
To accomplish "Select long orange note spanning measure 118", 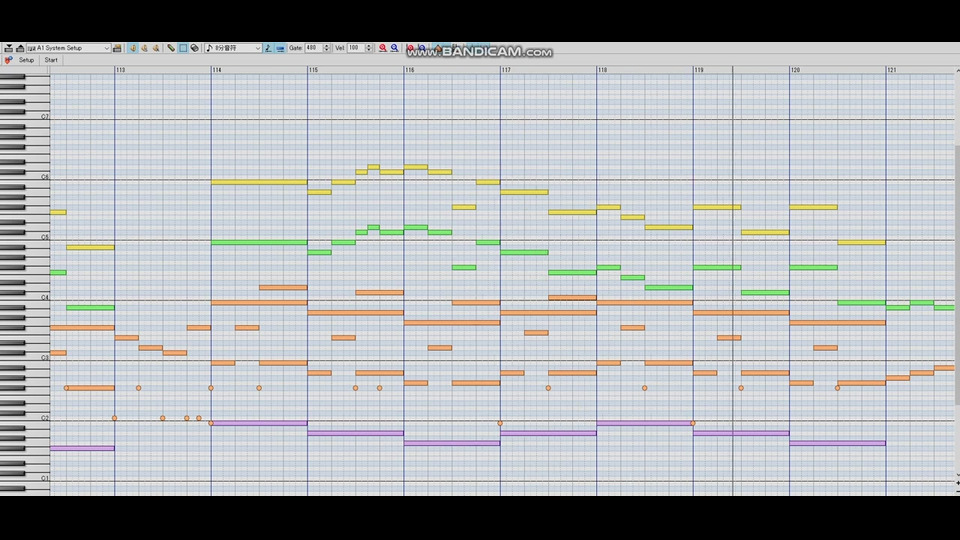I will pyautogui.click(x=645, y=302).
